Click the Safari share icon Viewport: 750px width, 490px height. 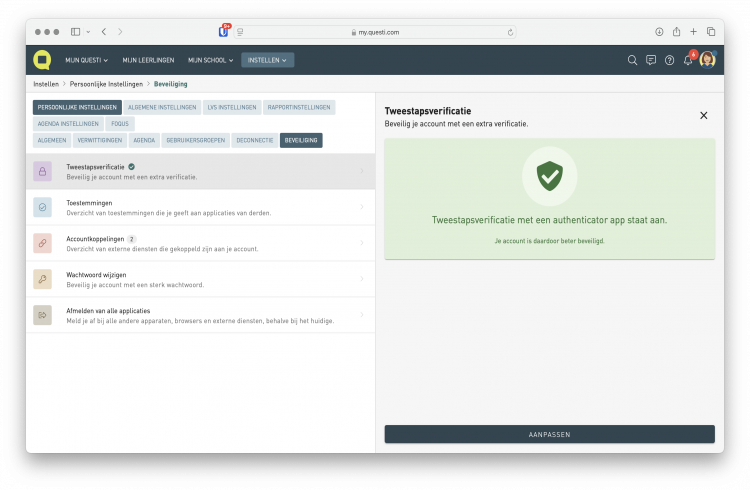tap(676, 32)
